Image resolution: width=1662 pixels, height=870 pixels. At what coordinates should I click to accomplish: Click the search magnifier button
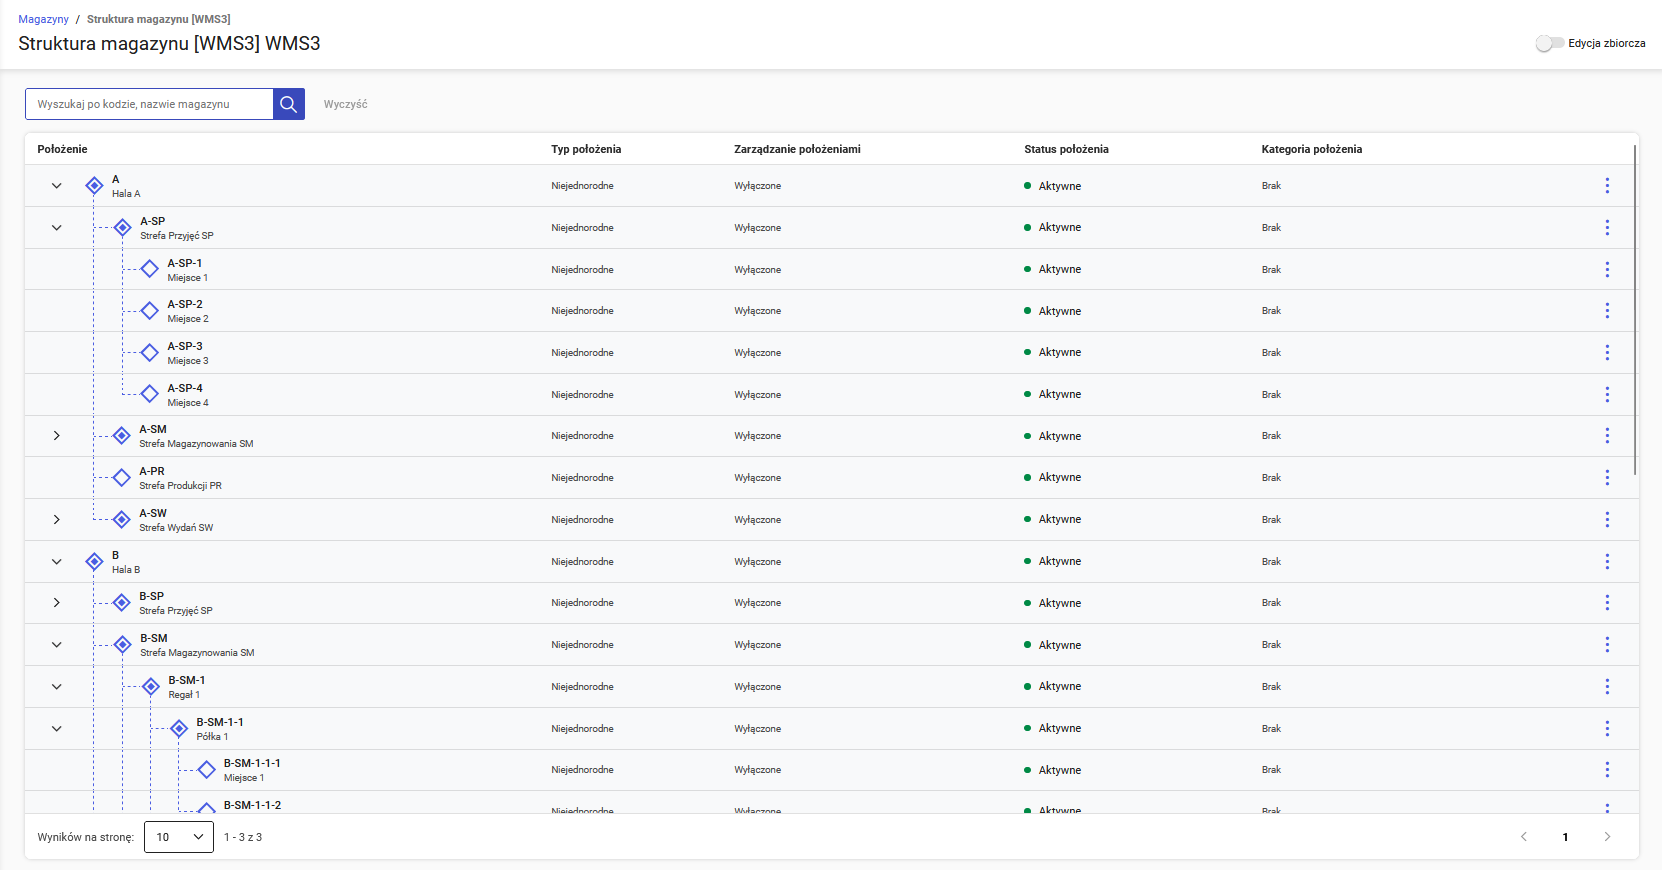tap(288, 104)
